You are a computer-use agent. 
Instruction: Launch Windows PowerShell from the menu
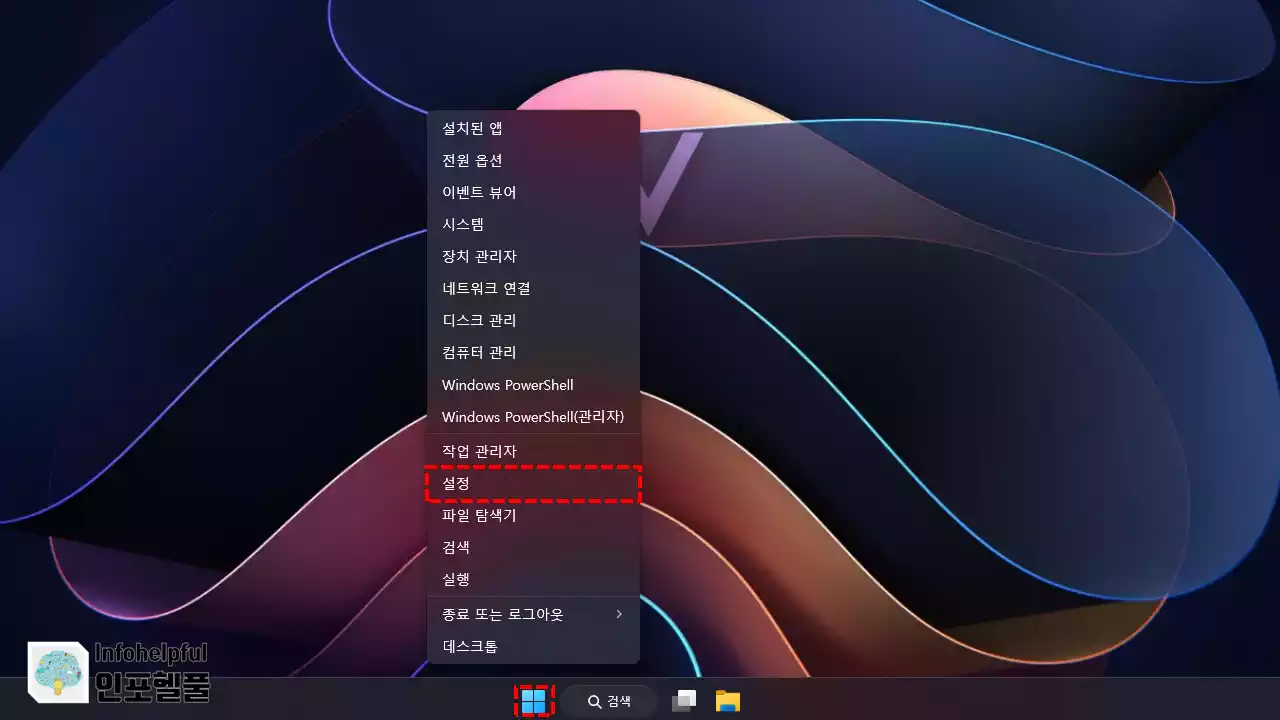tap(533, 385)
